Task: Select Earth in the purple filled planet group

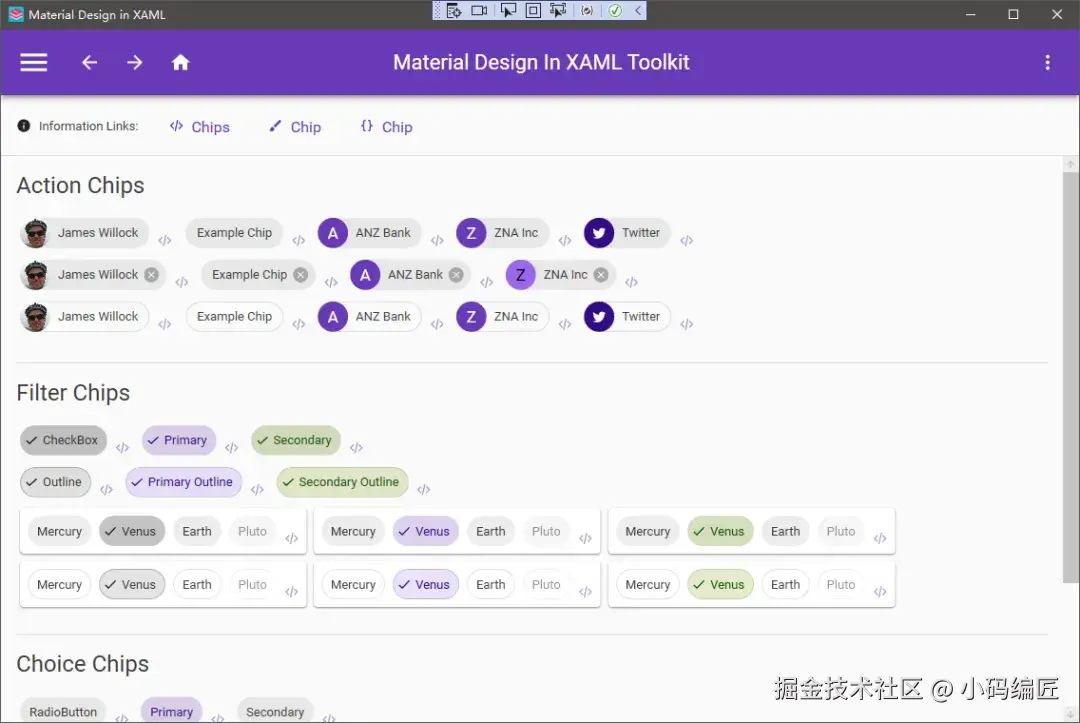Action: pos(490,532)
